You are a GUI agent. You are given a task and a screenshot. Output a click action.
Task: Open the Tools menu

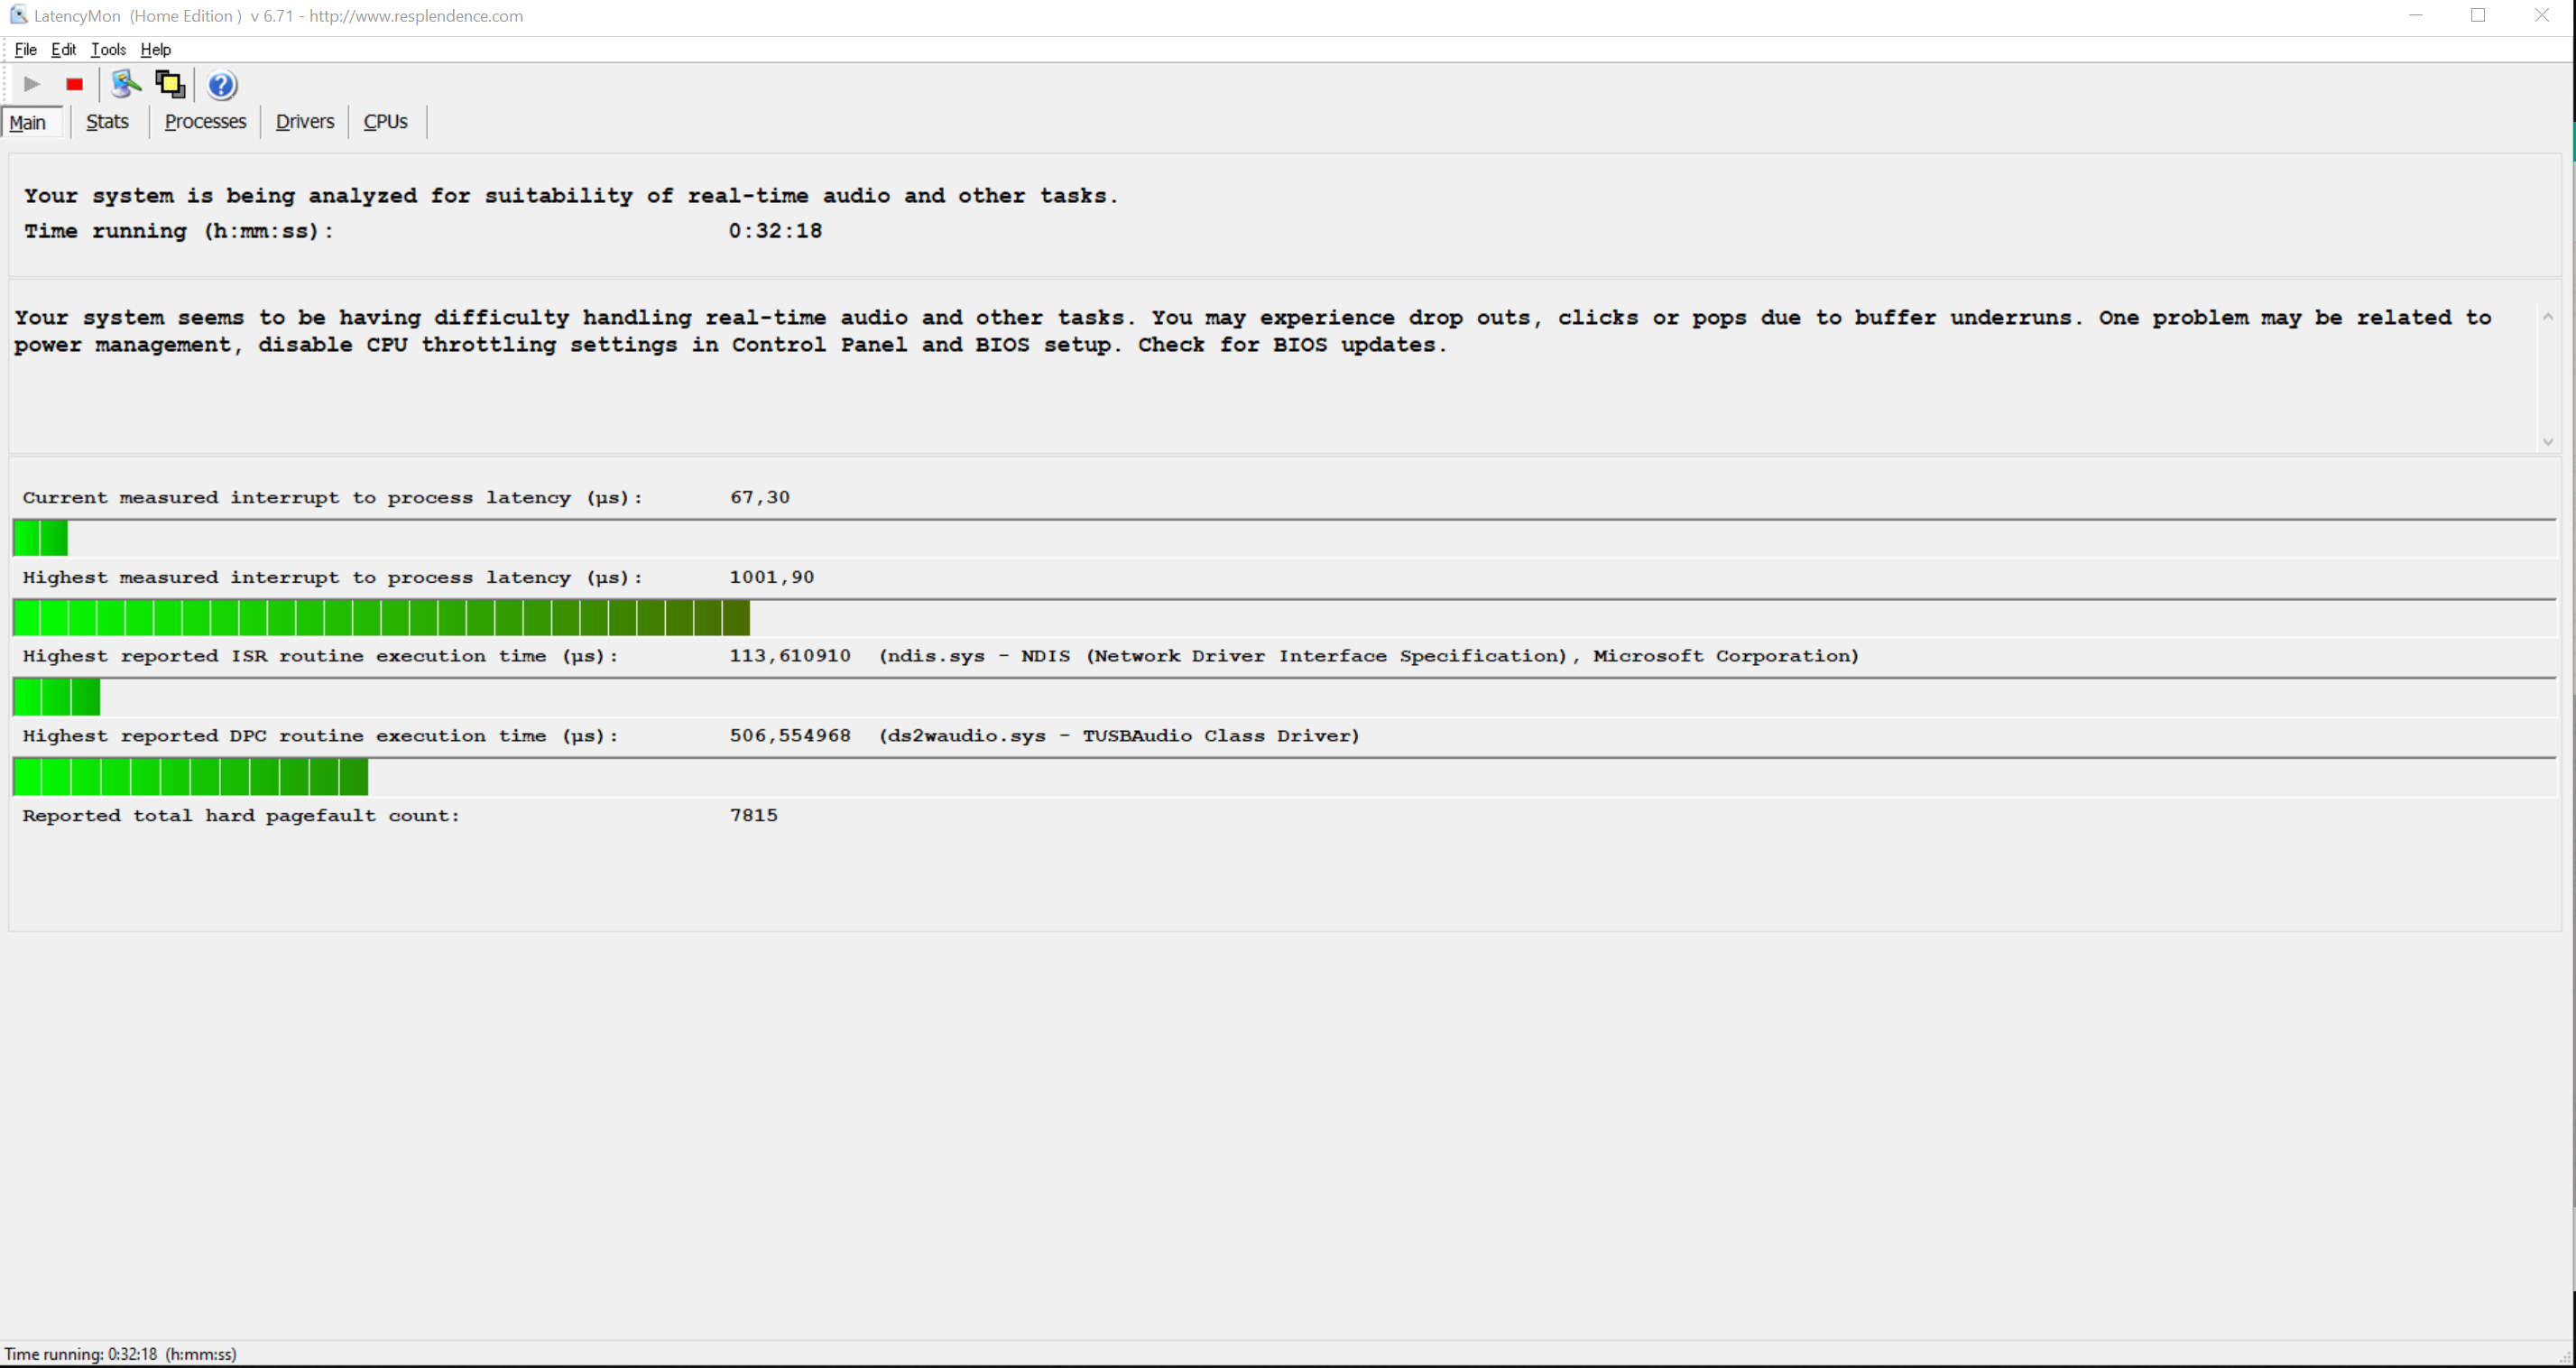coord(108,50)
